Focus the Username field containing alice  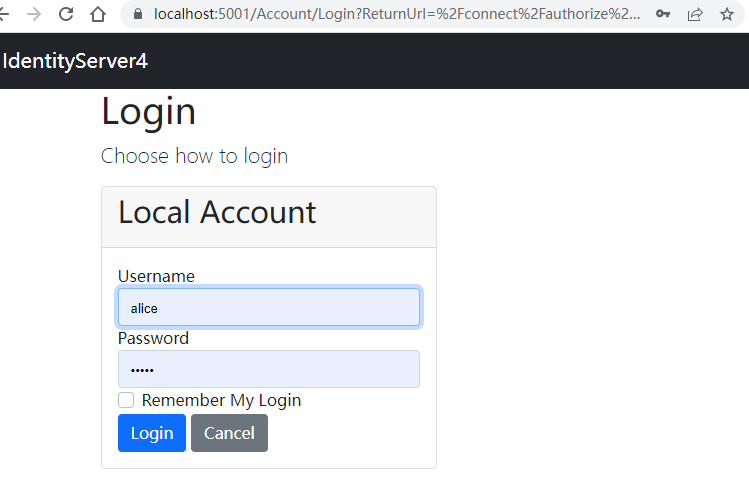(x=269, y=307)
